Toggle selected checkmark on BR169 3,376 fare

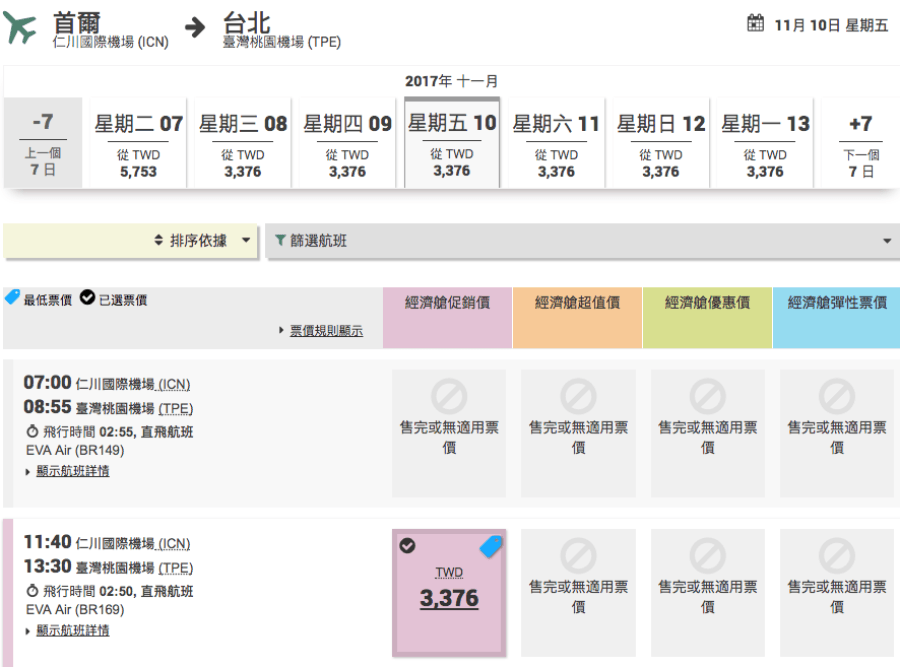point(407,545)
